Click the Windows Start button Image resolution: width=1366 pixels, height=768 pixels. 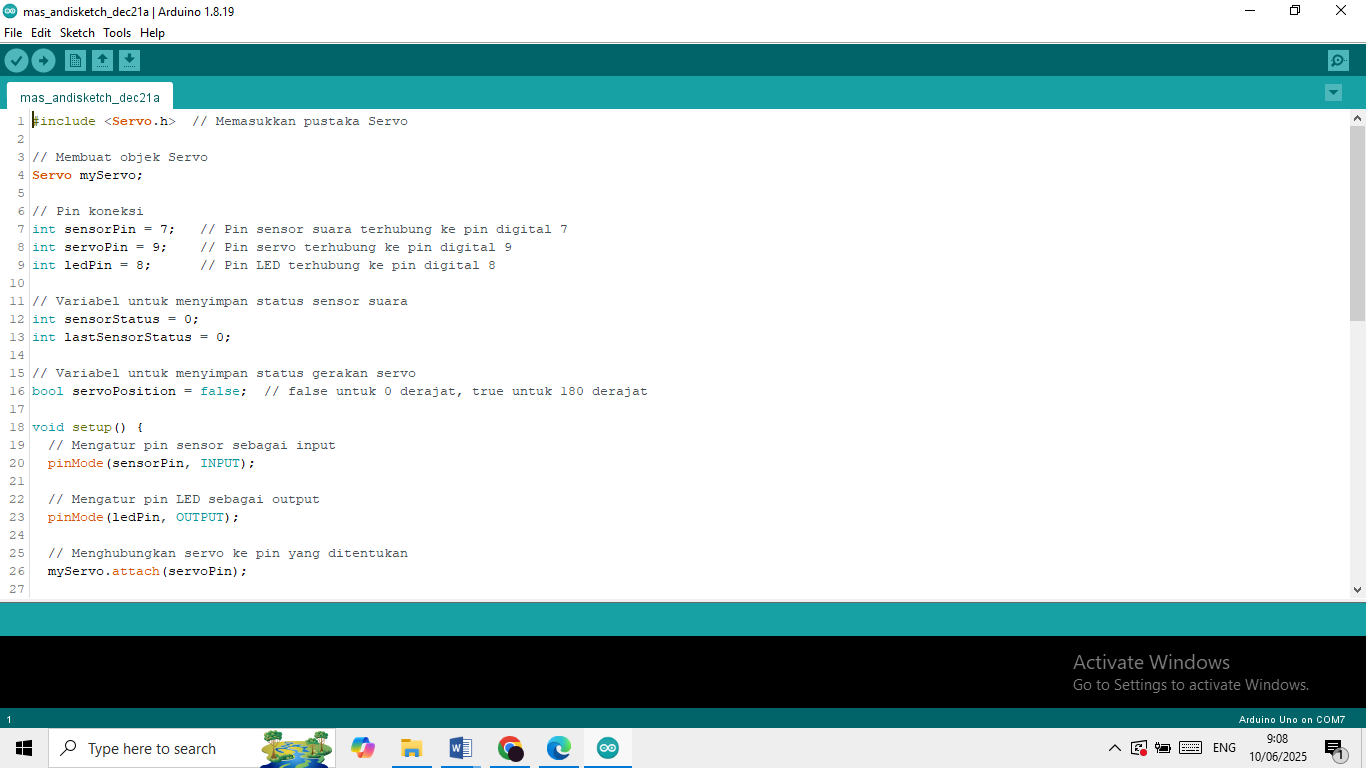coord(24,748)
